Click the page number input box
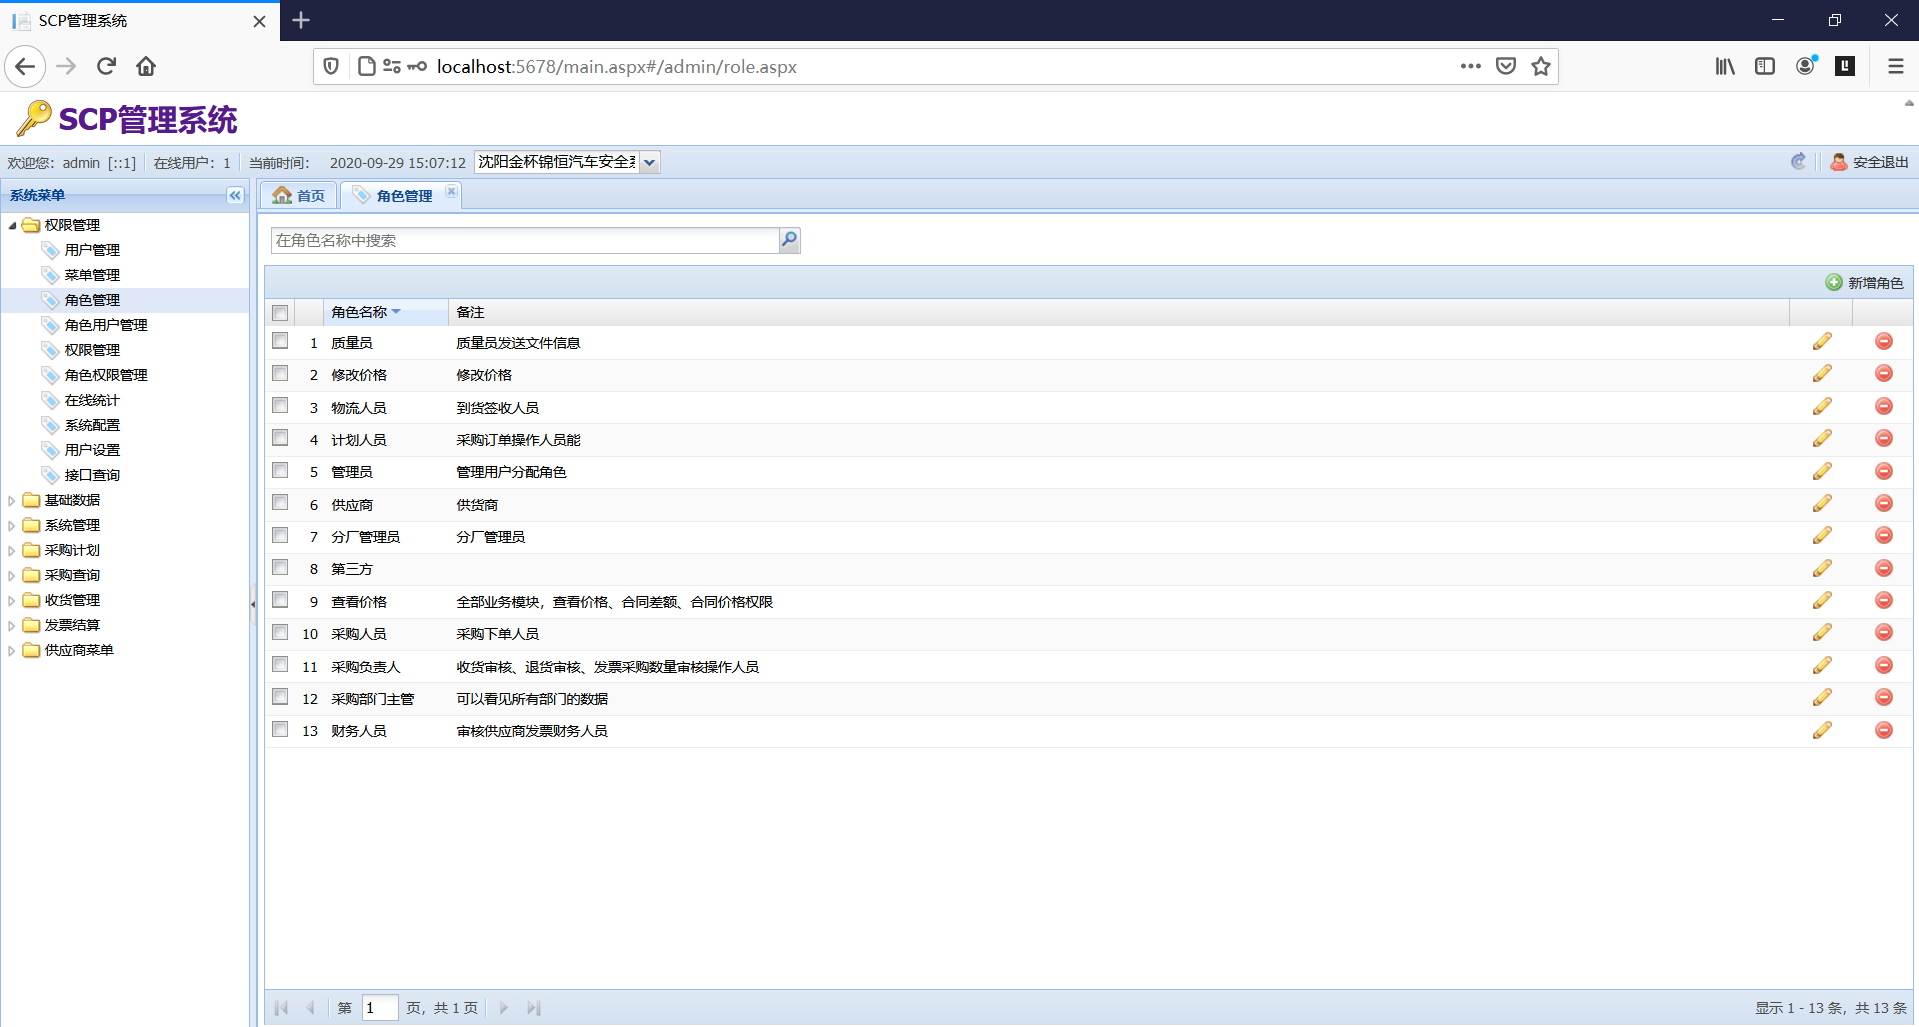Screen dimensions: 1919x1027 [x=380, y=1008]
